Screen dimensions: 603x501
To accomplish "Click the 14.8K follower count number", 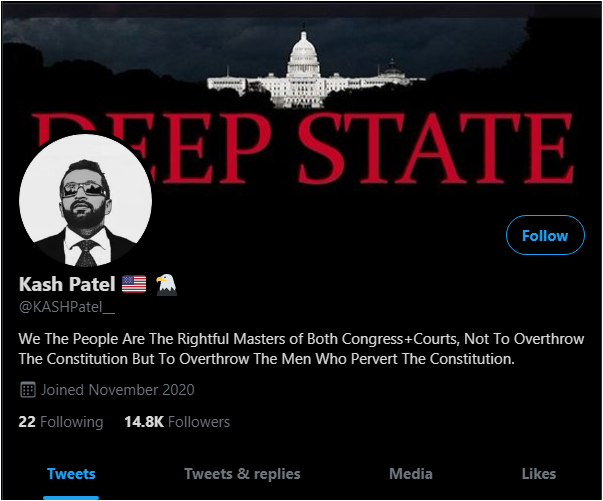I will coord(144,422).
